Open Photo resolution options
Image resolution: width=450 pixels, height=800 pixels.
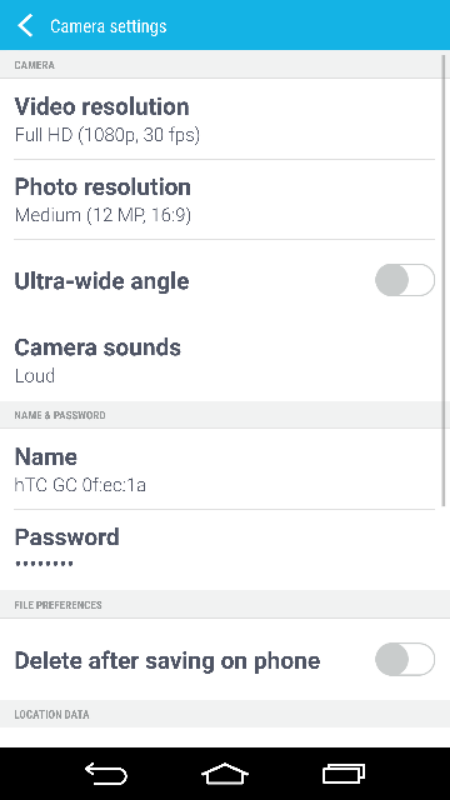click(x=224, y=199)
